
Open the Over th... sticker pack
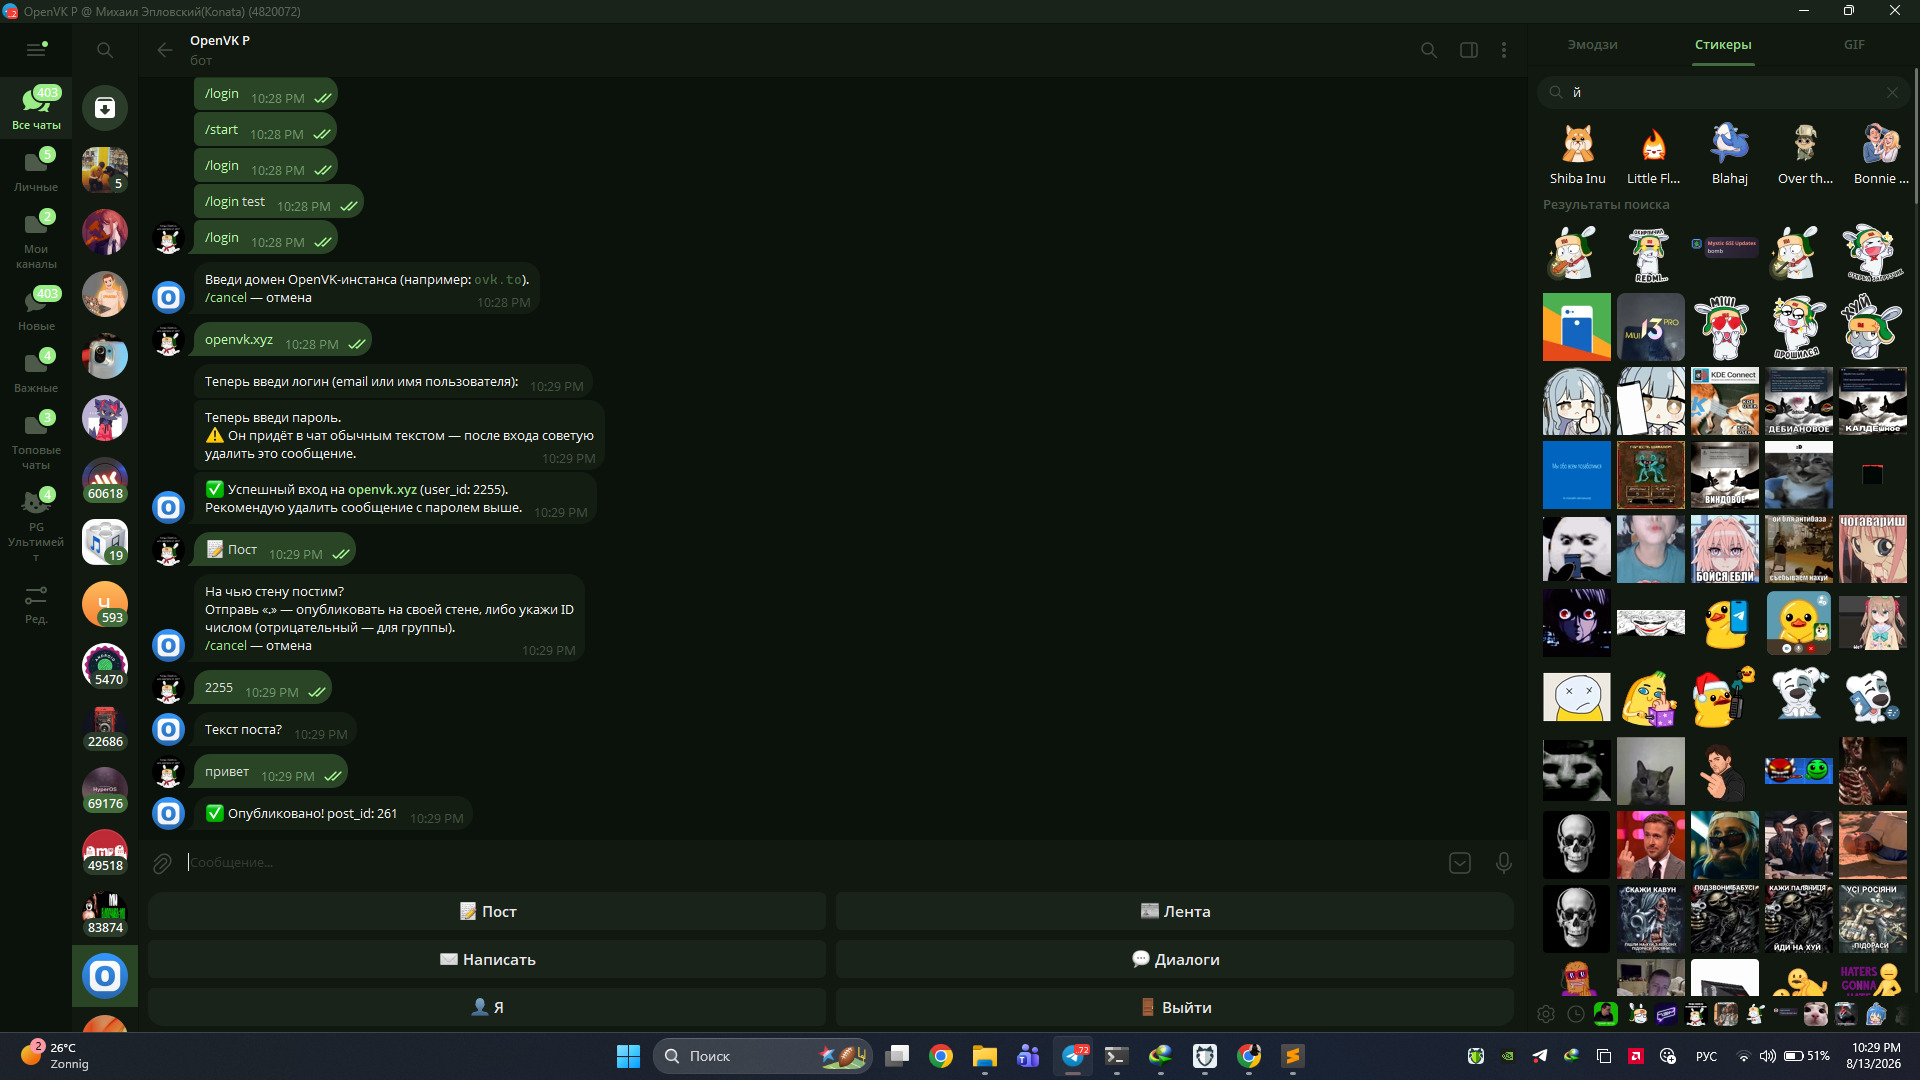tap(1805, 155)
